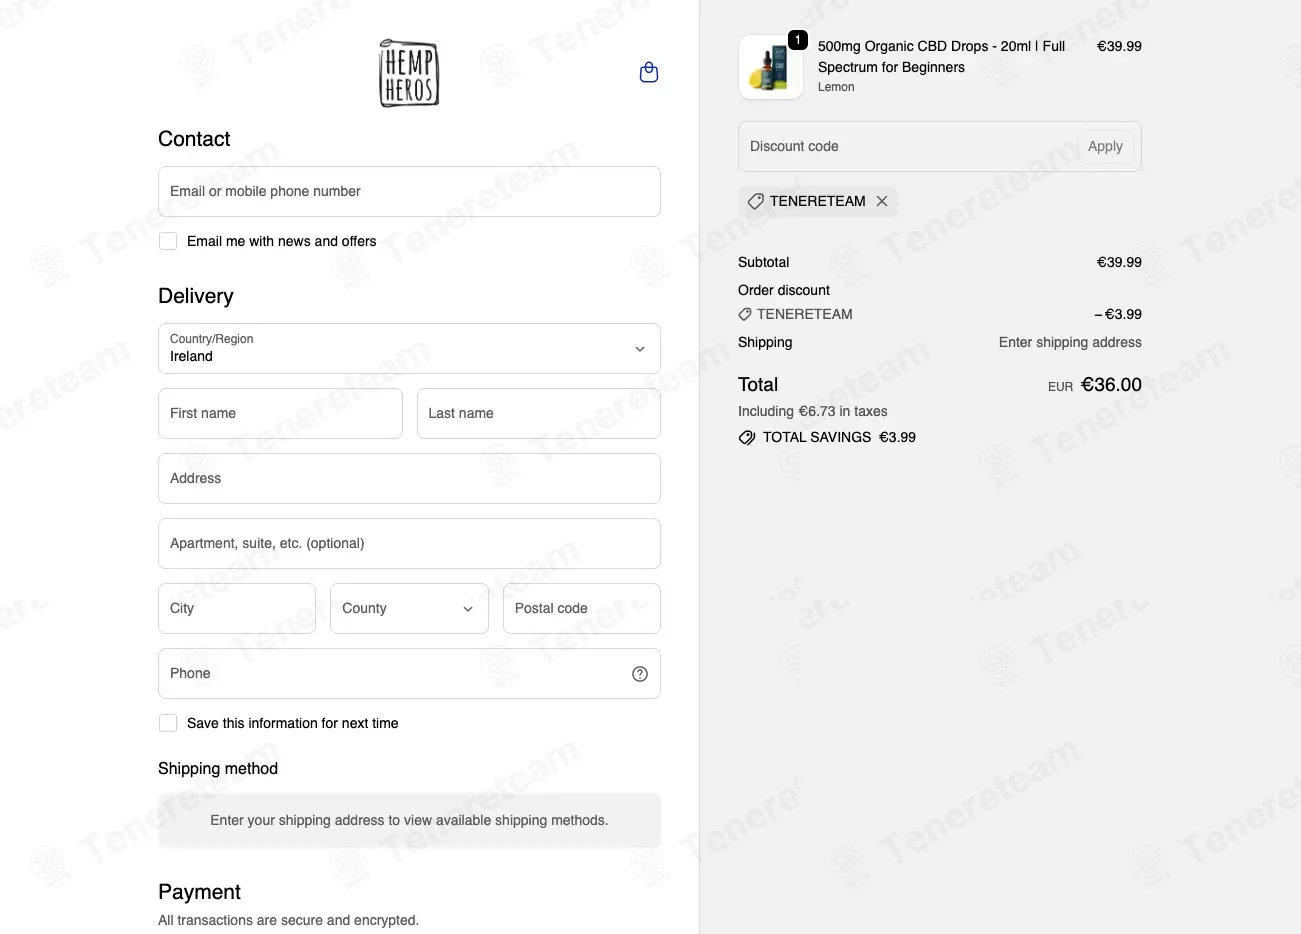This screenshot has height=934, width=1301.
Task: Click the order discount tag icon
Action: point(745,314)
